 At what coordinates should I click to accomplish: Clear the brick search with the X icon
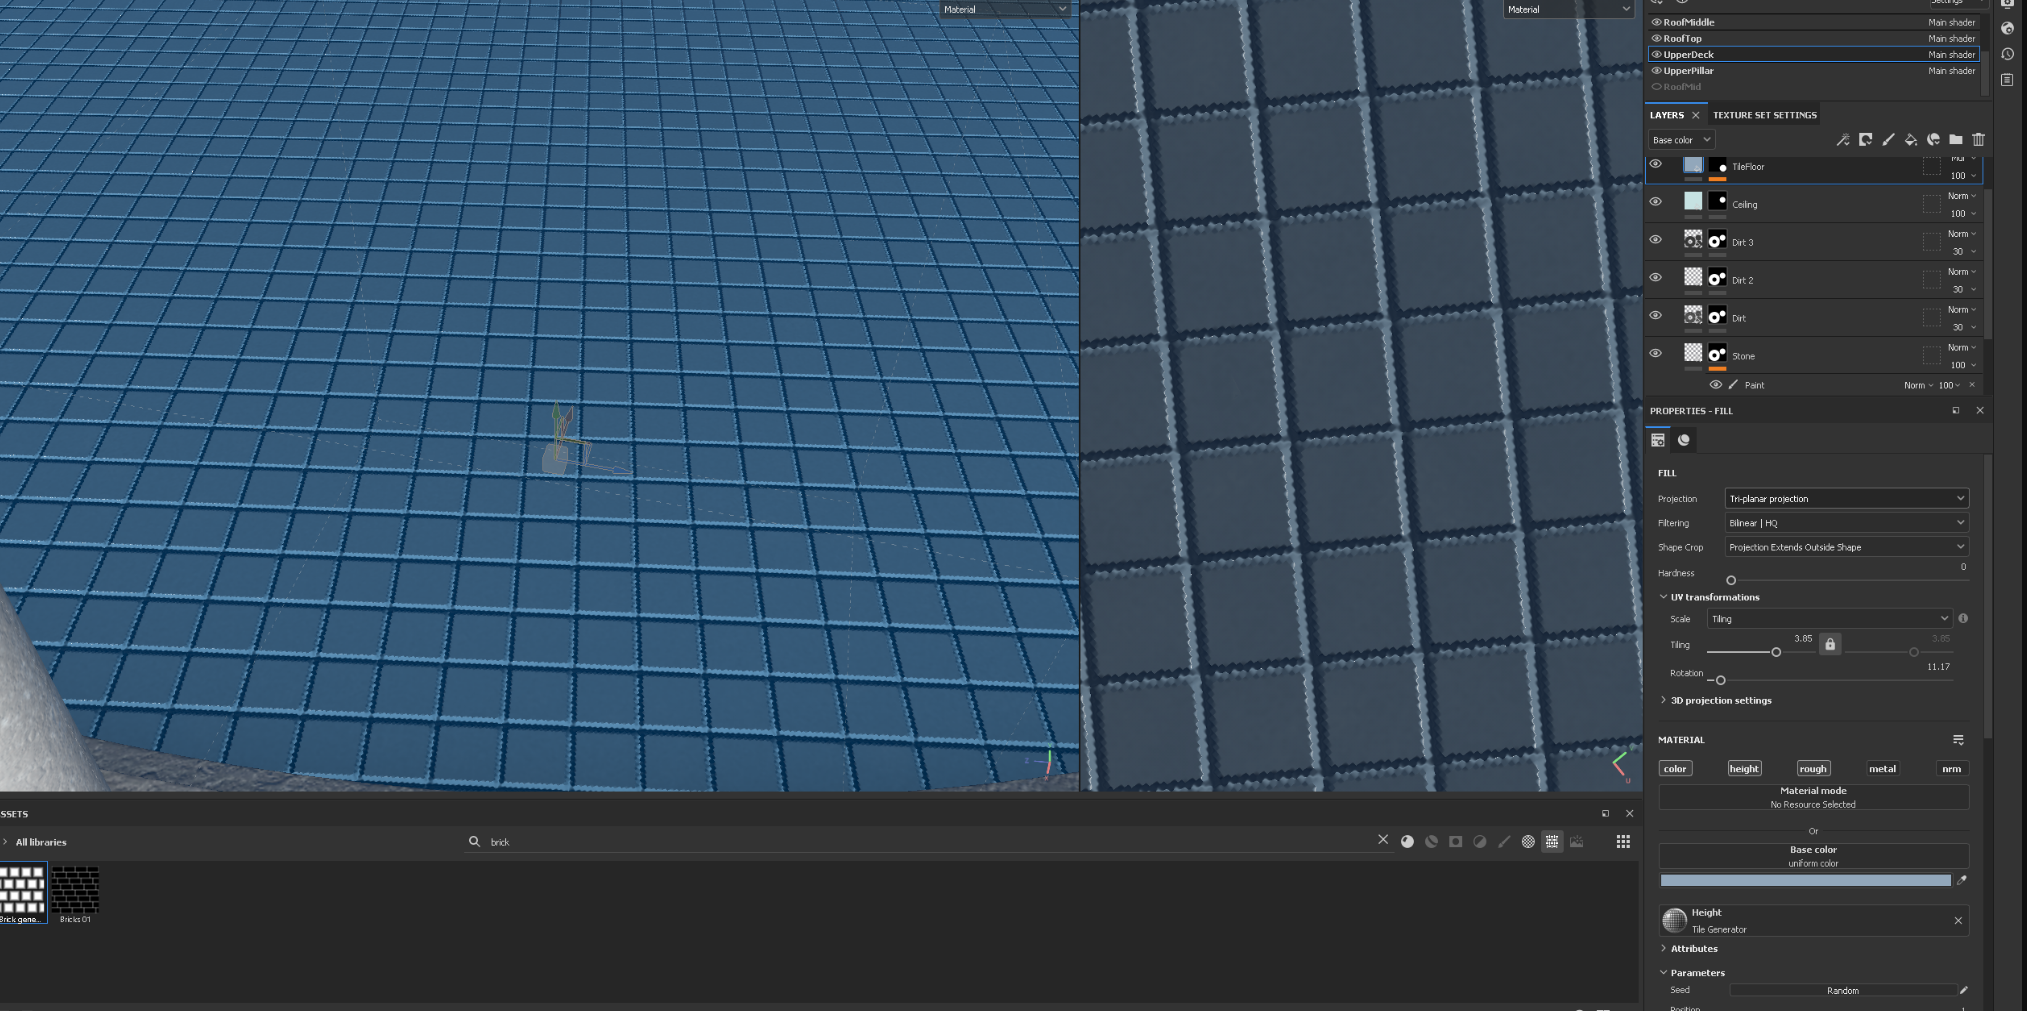[x=1383, y=840]
